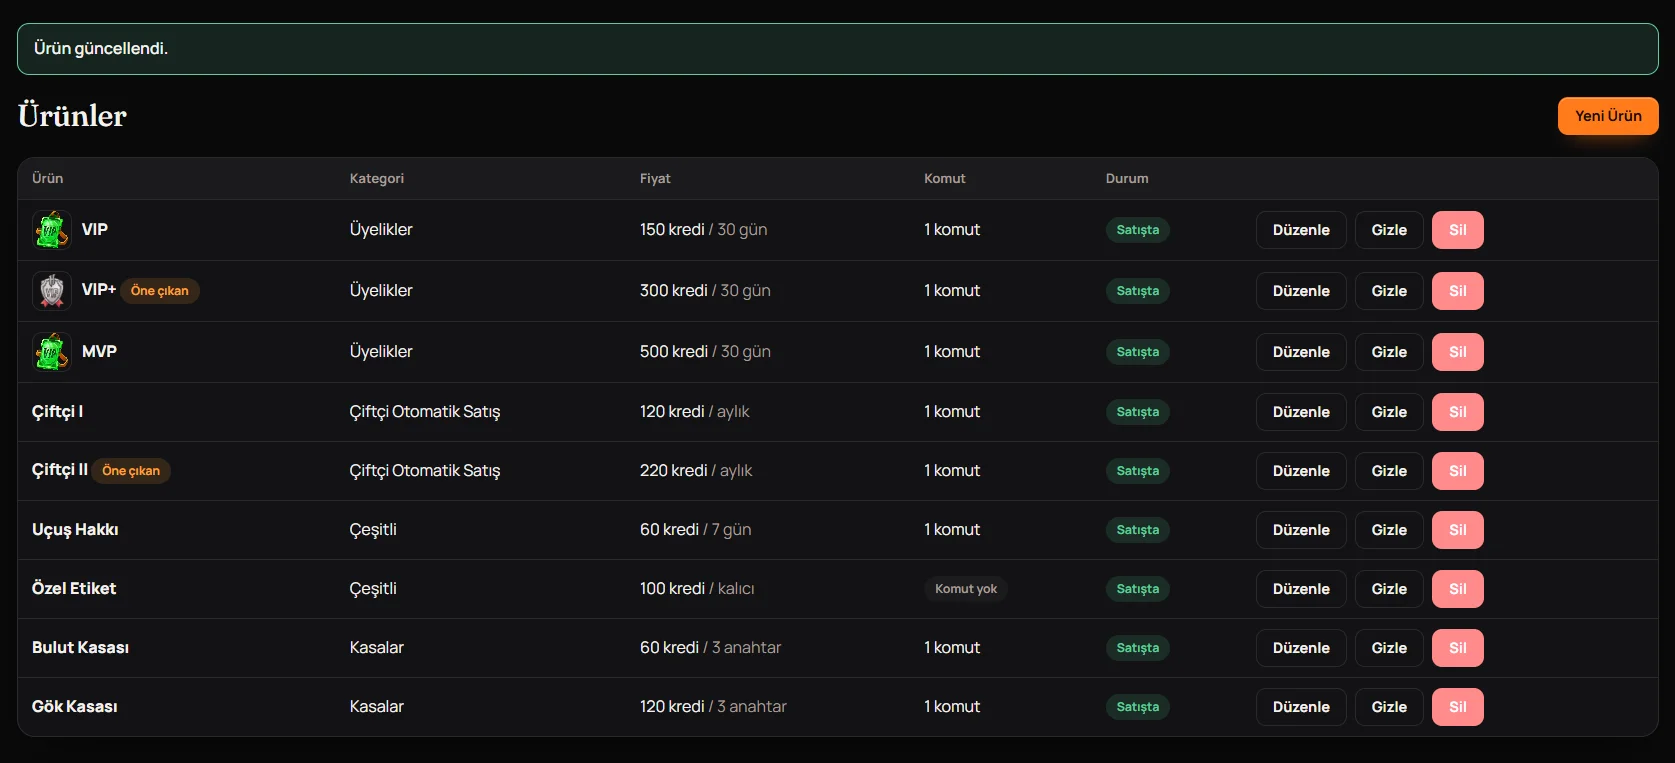Edit the Bulut Kasası product
This screenshot has height=763, width=1675.
click(x=1301, y=648)
